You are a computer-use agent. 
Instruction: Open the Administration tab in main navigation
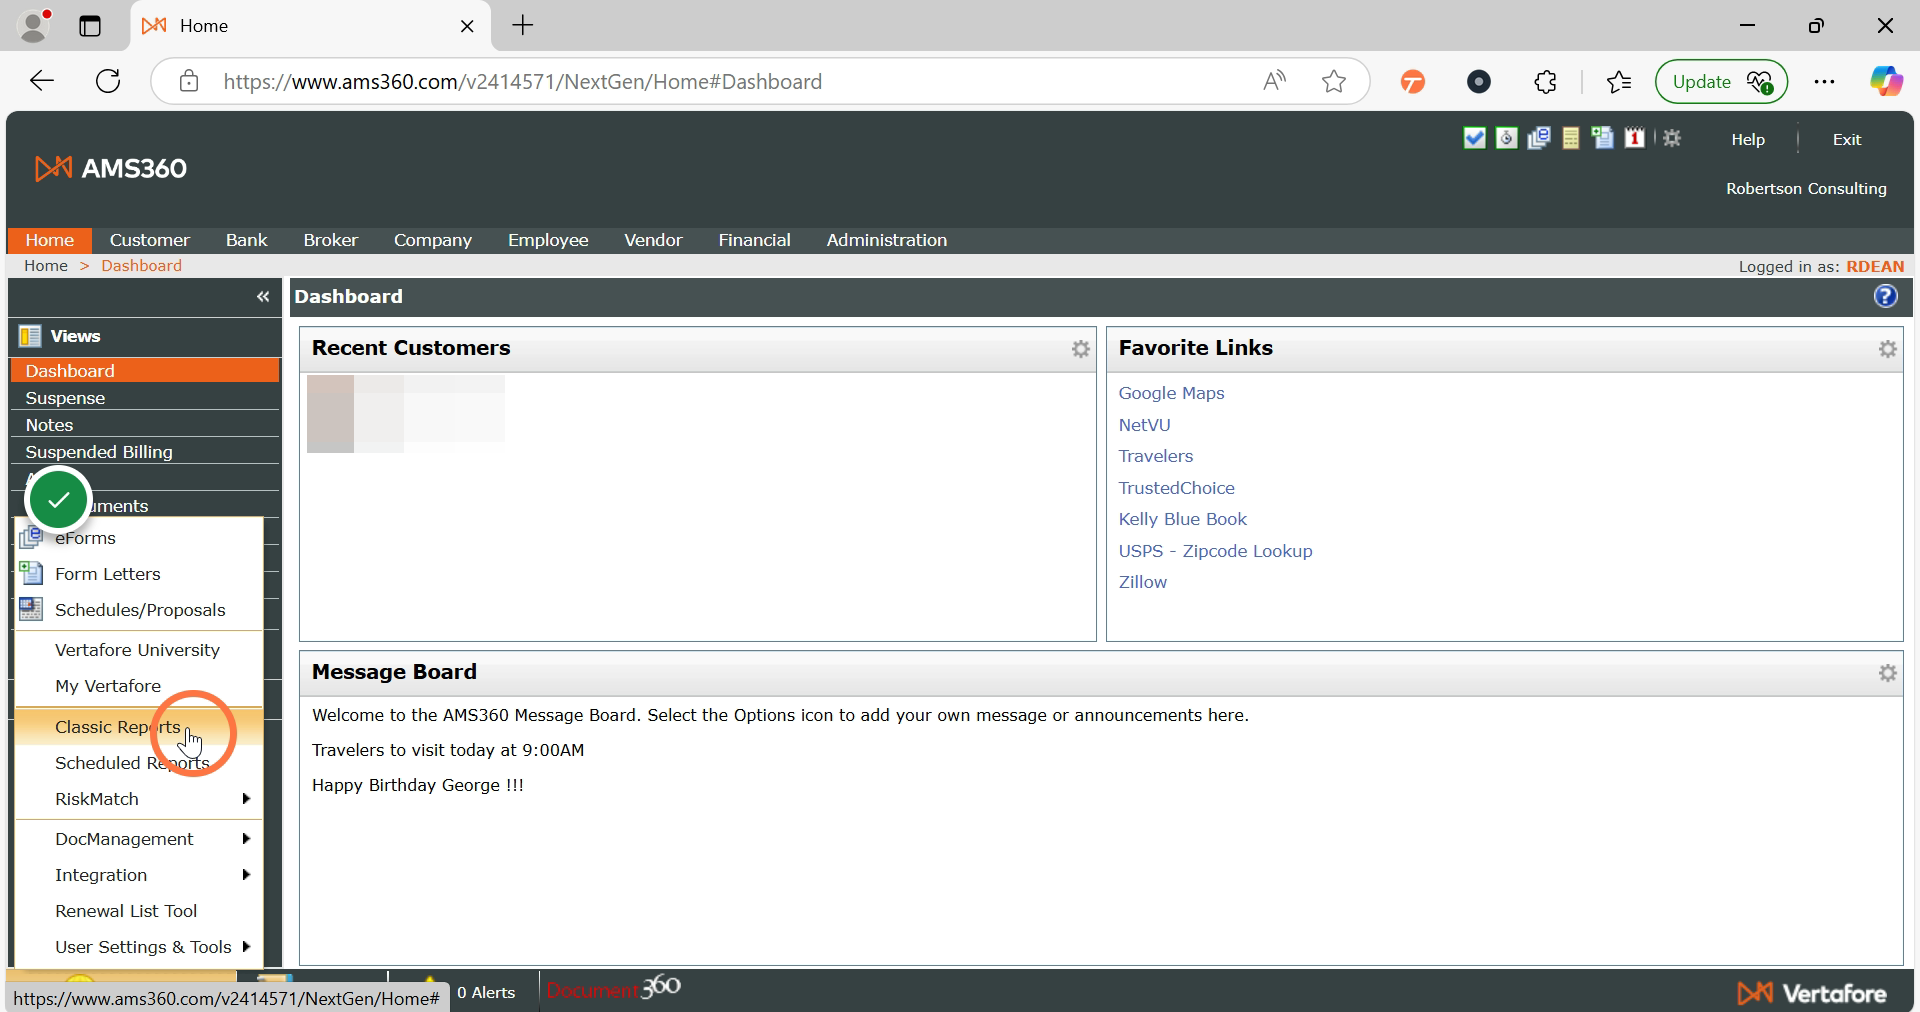click(887, 240)
